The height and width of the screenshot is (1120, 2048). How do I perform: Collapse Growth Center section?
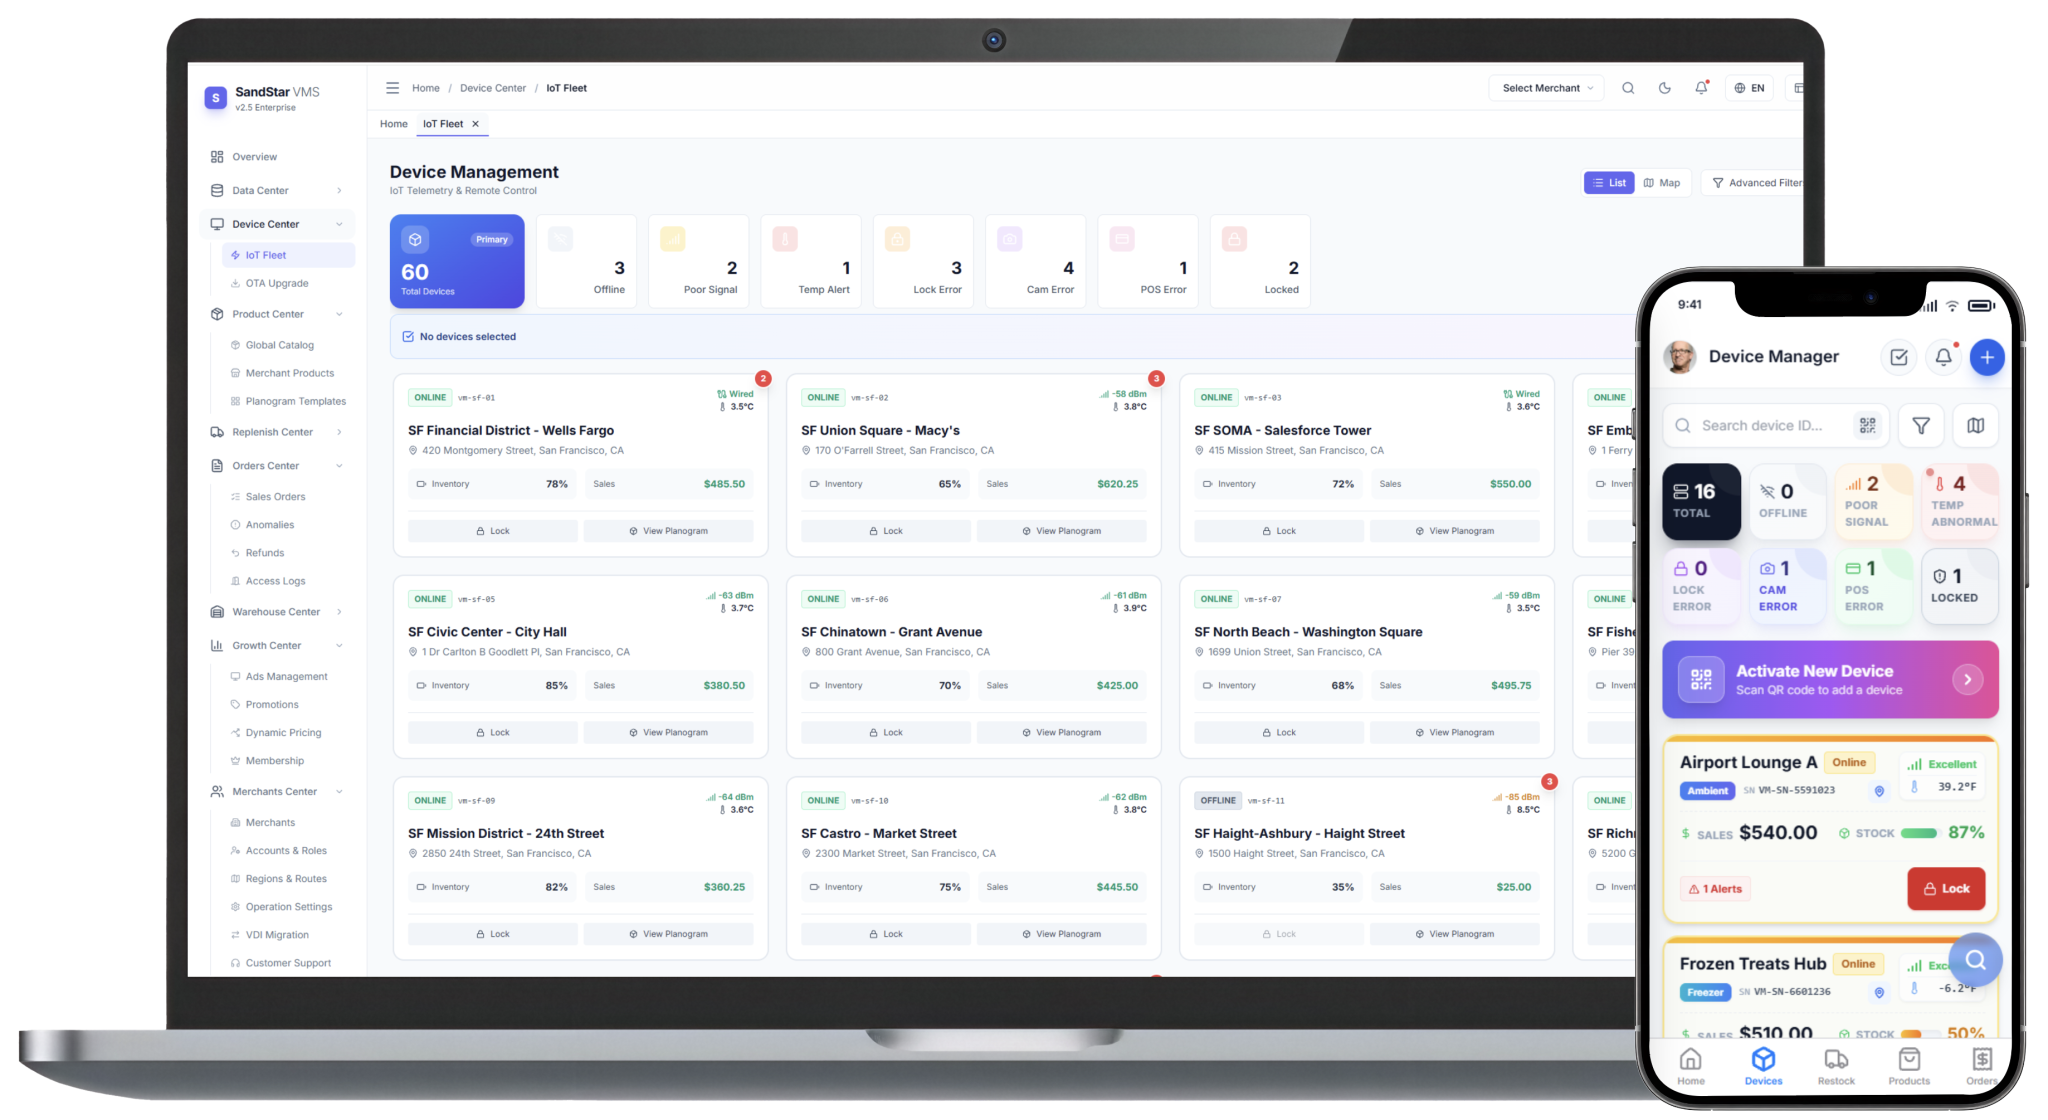point(278,646)
